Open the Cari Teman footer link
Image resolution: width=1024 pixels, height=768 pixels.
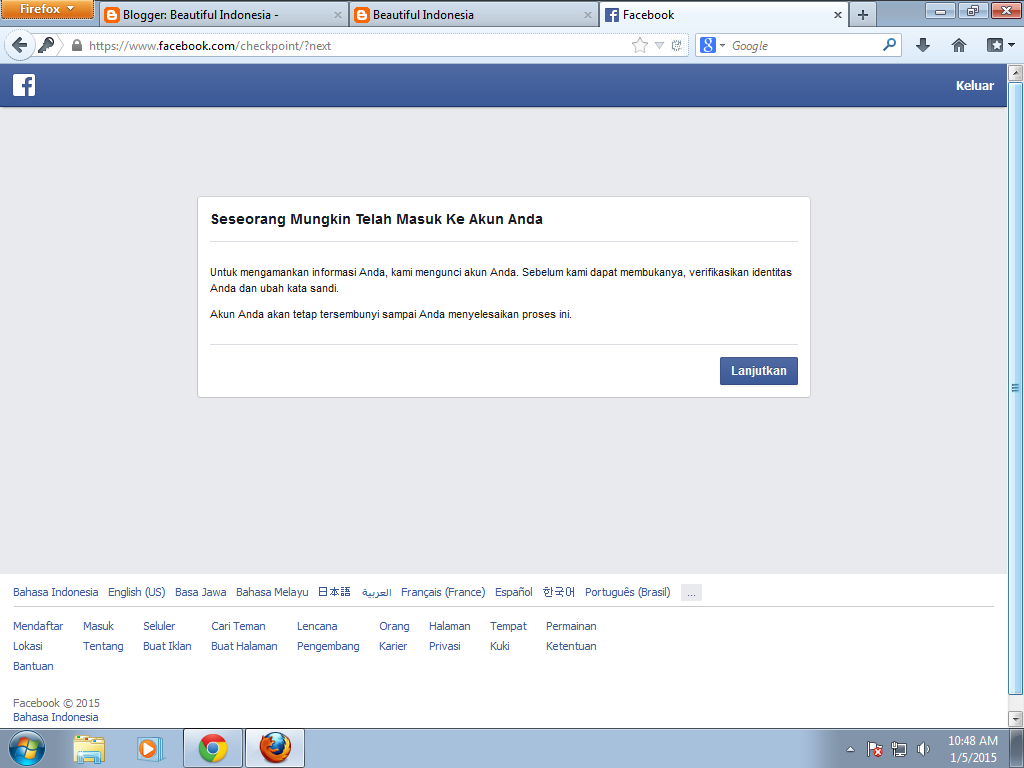pyautogui.click(x=238, y=626)
